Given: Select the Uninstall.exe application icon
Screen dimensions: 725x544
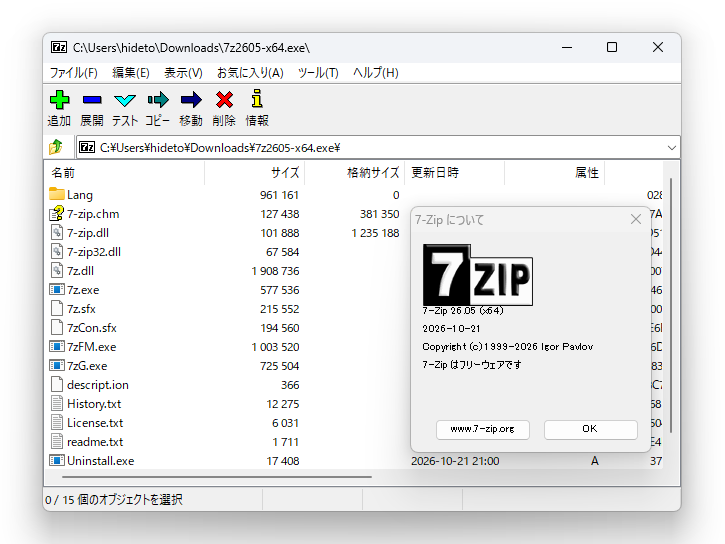Looking at the screenshot, I should pyautogui.click(x=56, y=460).
